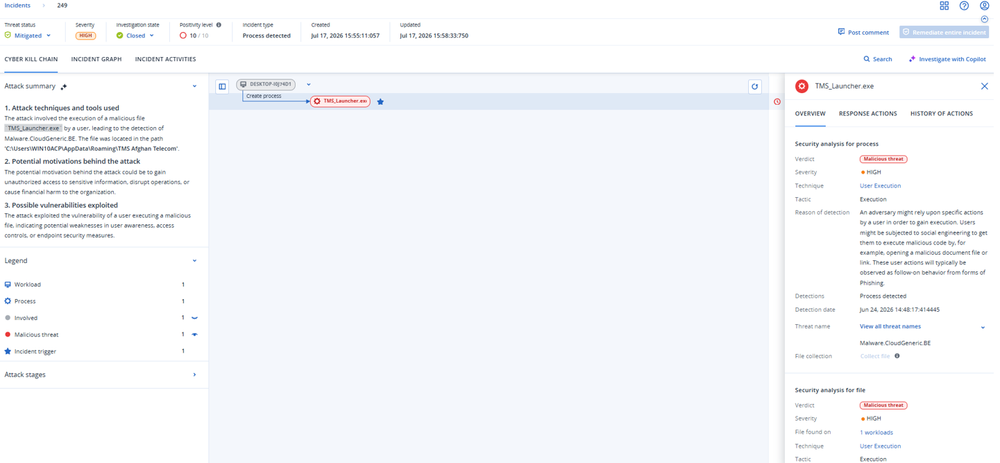This screenshot has height=463, width=1000.
Task: Select the DESKTOP workload node
Action: (266, 84)
